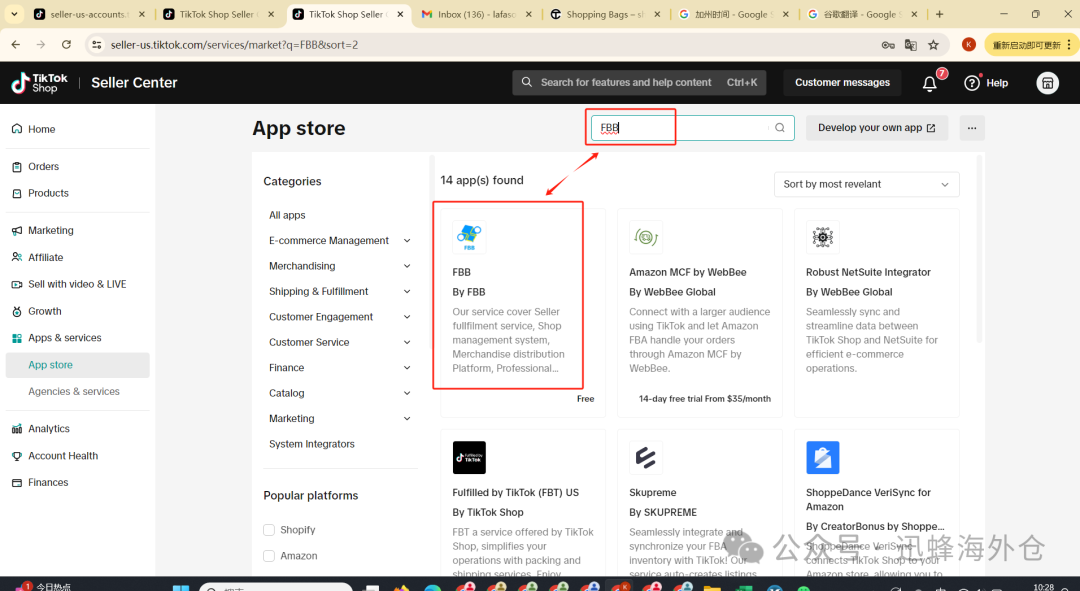Bookmark this page with the star icon
This screenshot has height=591, width=1080.
(933, 45)
